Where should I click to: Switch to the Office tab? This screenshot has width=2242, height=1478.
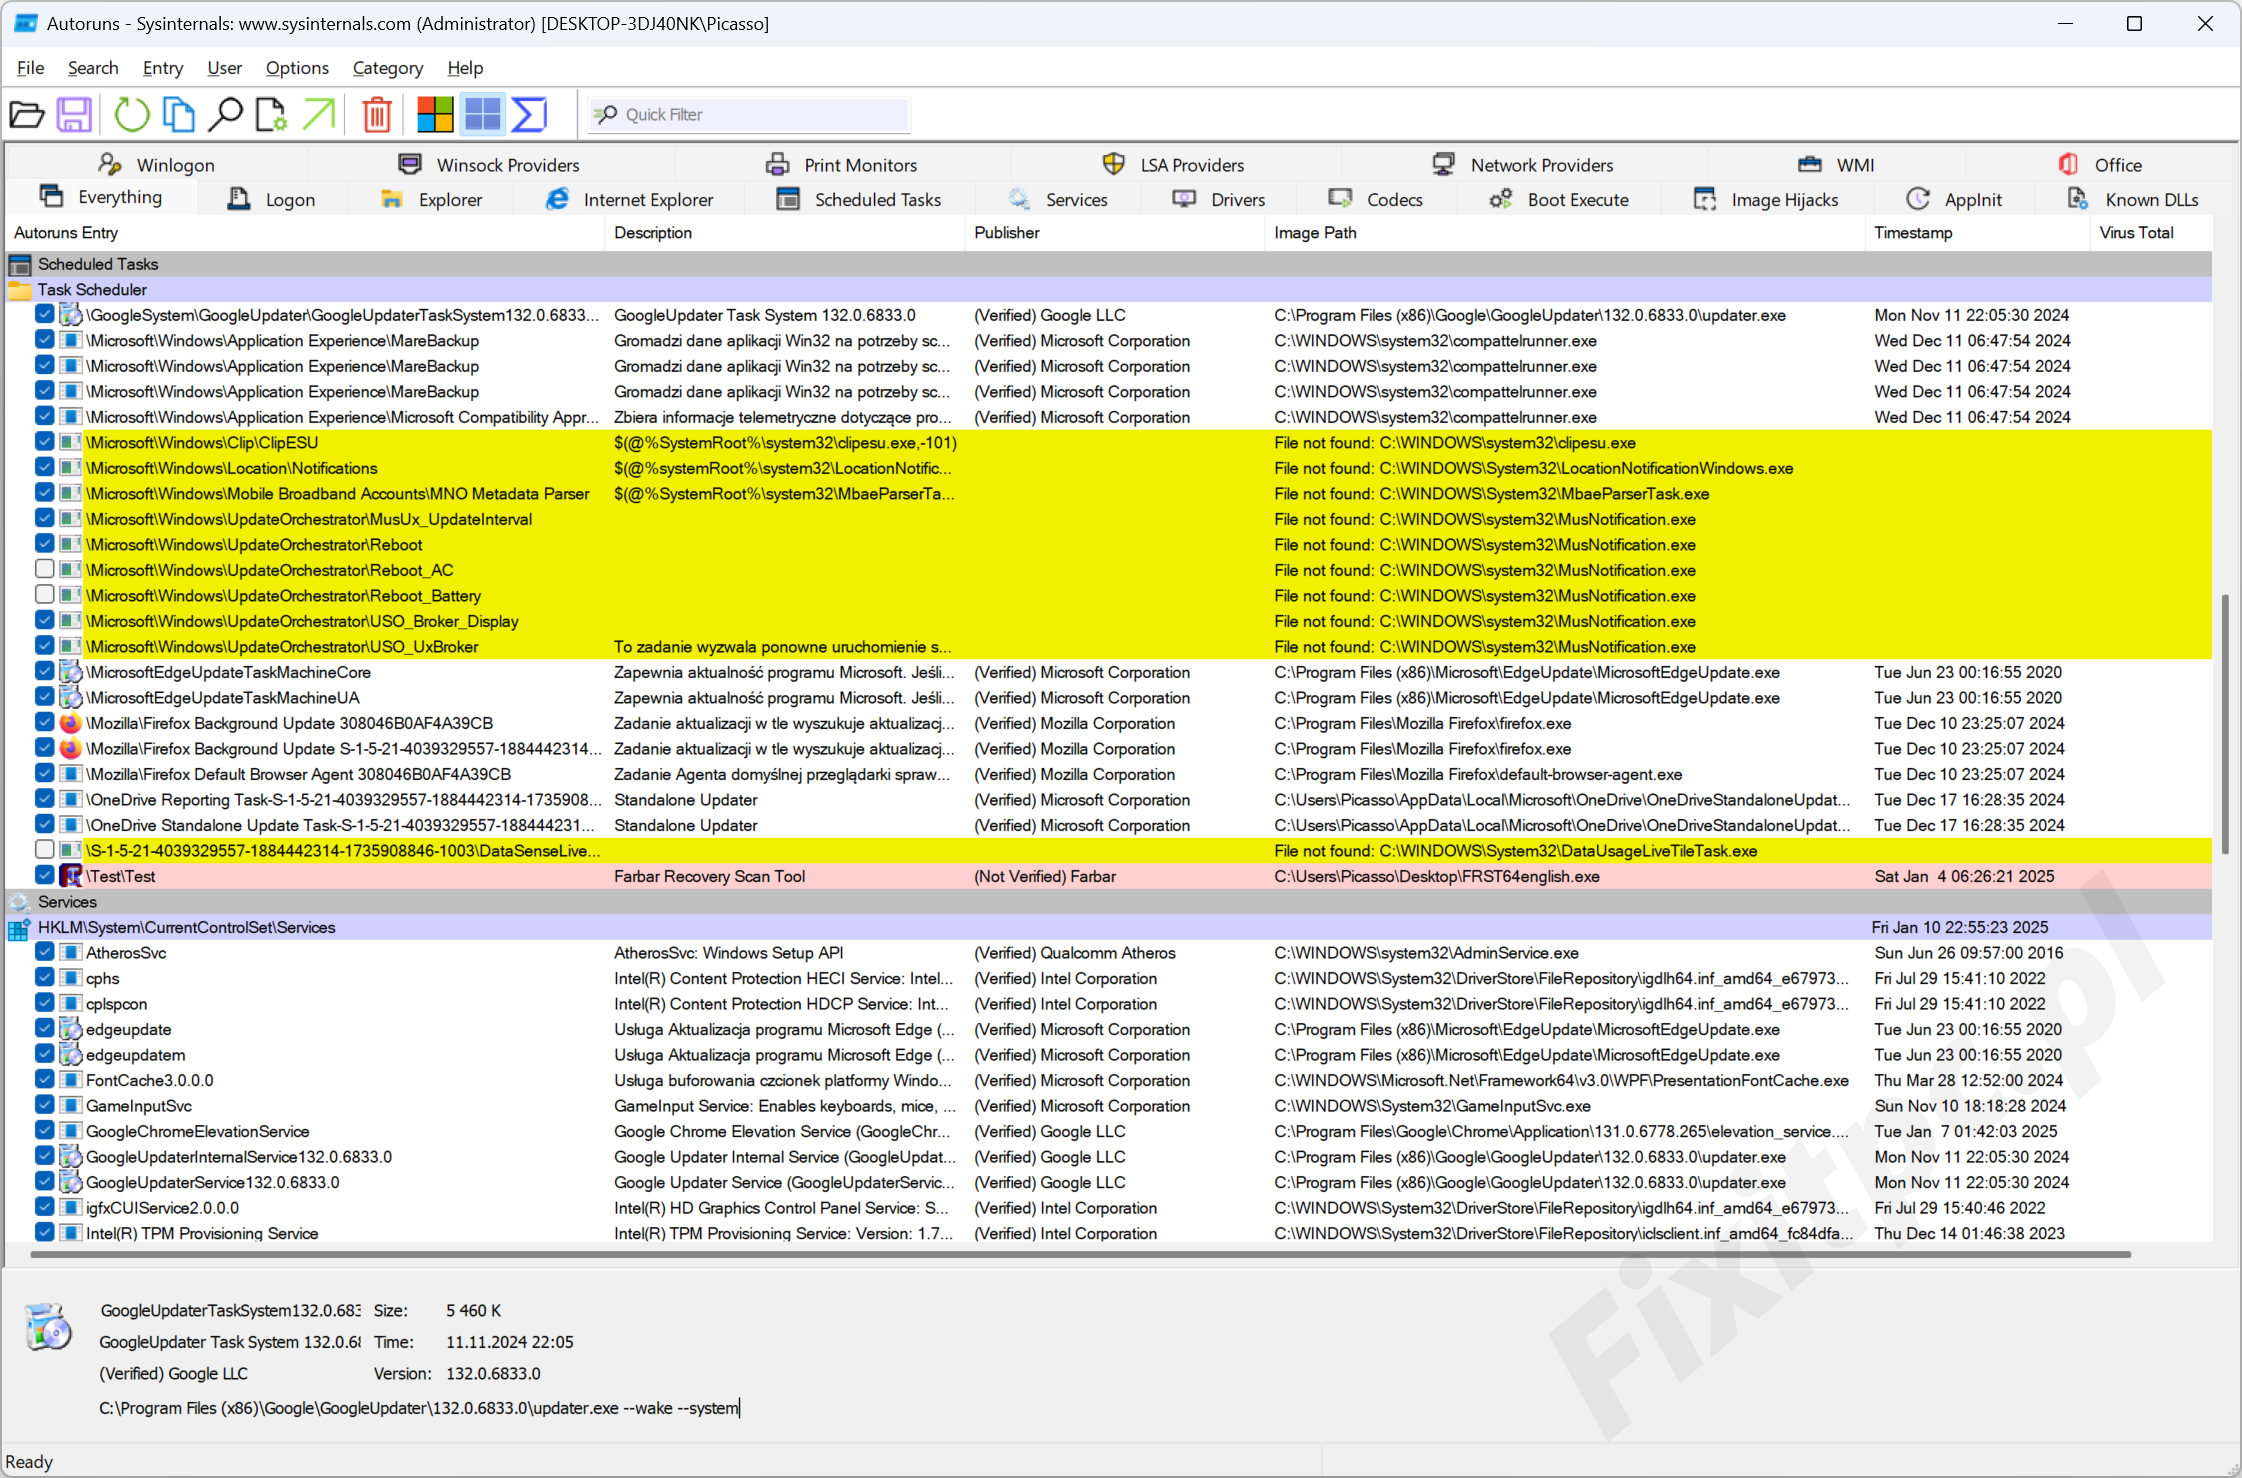(2099, 165)
